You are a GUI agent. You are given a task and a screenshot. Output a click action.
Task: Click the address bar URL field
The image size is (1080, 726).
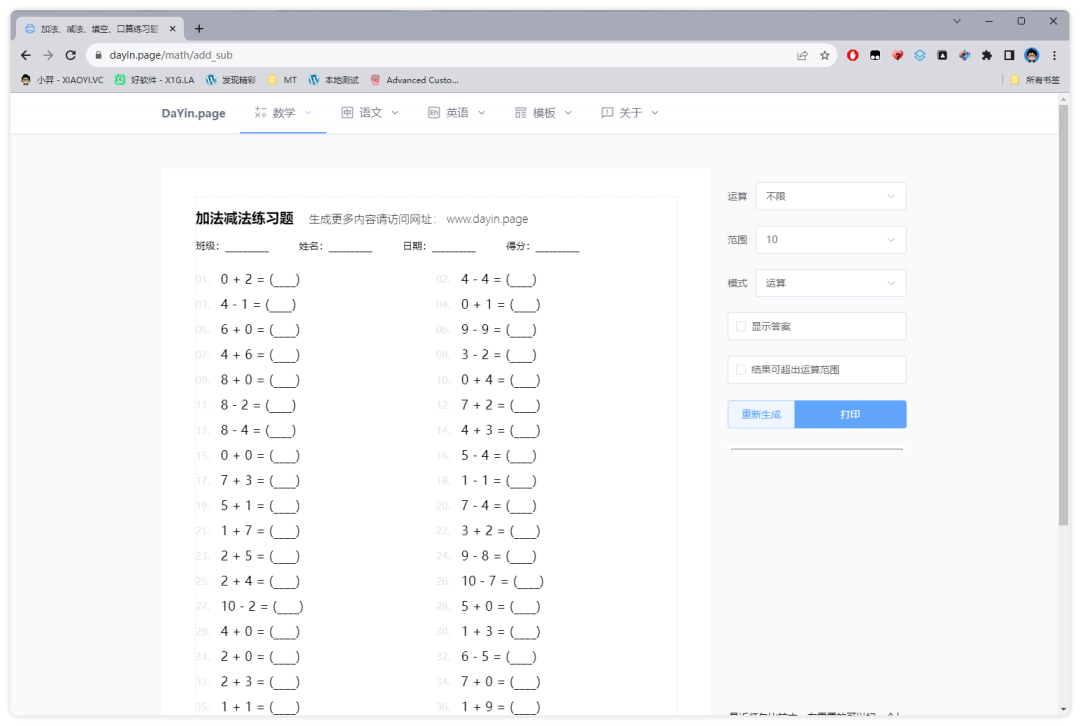click(441, 55)
